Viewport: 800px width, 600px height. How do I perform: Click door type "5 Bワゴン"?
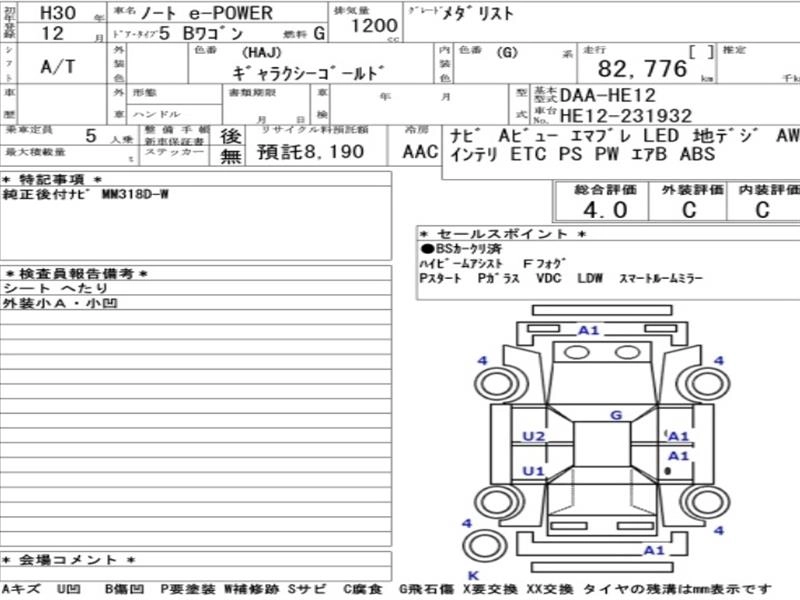point(201,34)
